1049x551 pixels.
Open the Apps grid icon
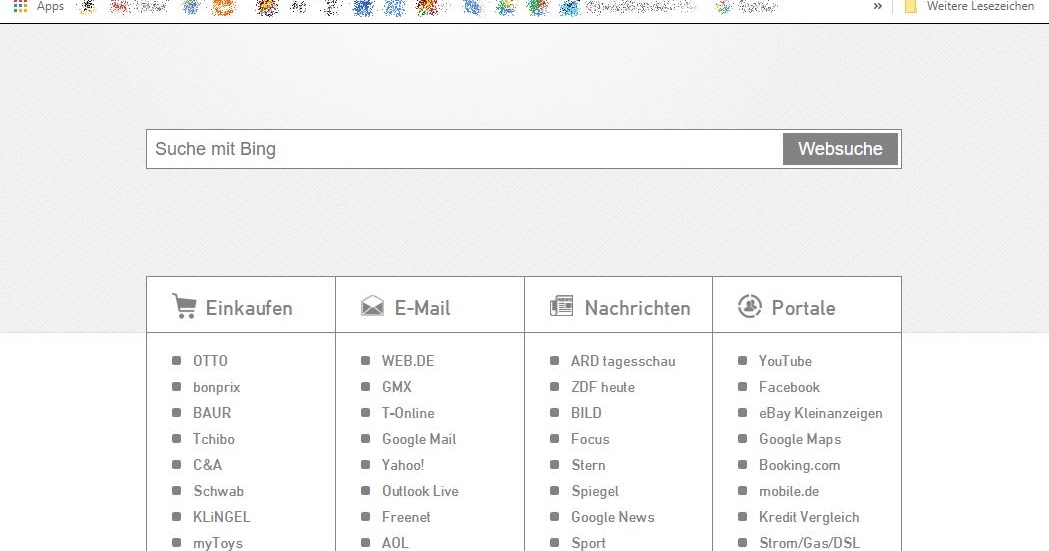pyautogui.click(x=21, y=7)
